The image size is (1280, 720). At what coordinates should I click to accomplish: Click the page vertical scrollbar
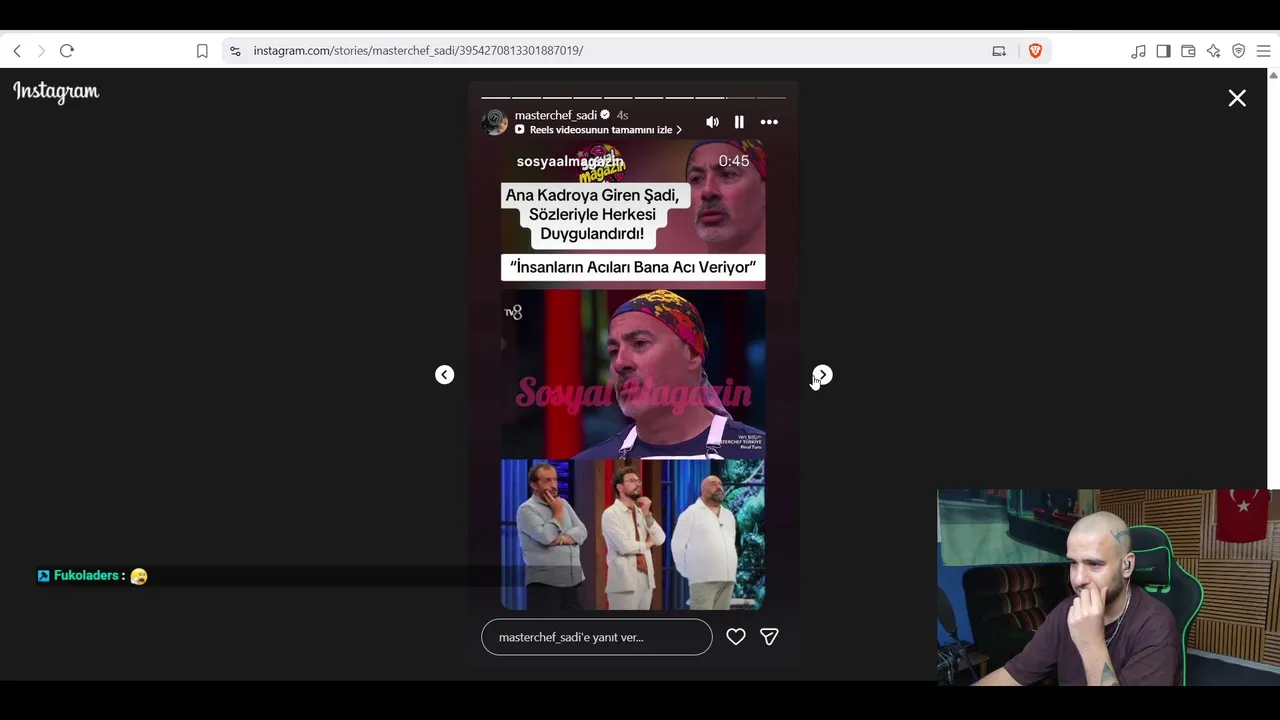click(x=1273, y=278)
